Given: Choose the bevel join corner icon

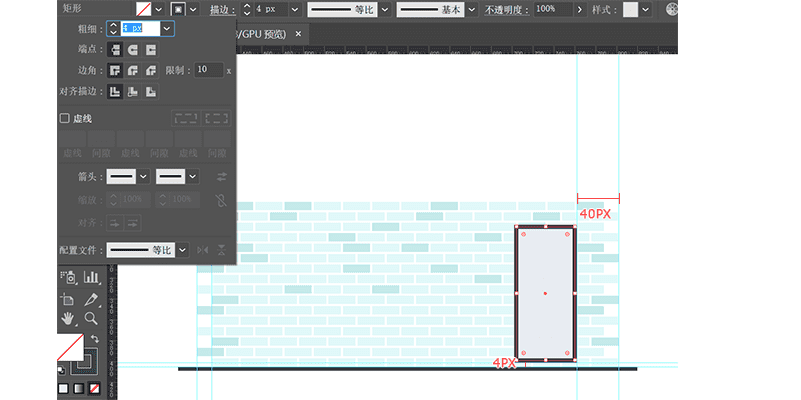Looking at the screenshot, I should pos(150,70).
